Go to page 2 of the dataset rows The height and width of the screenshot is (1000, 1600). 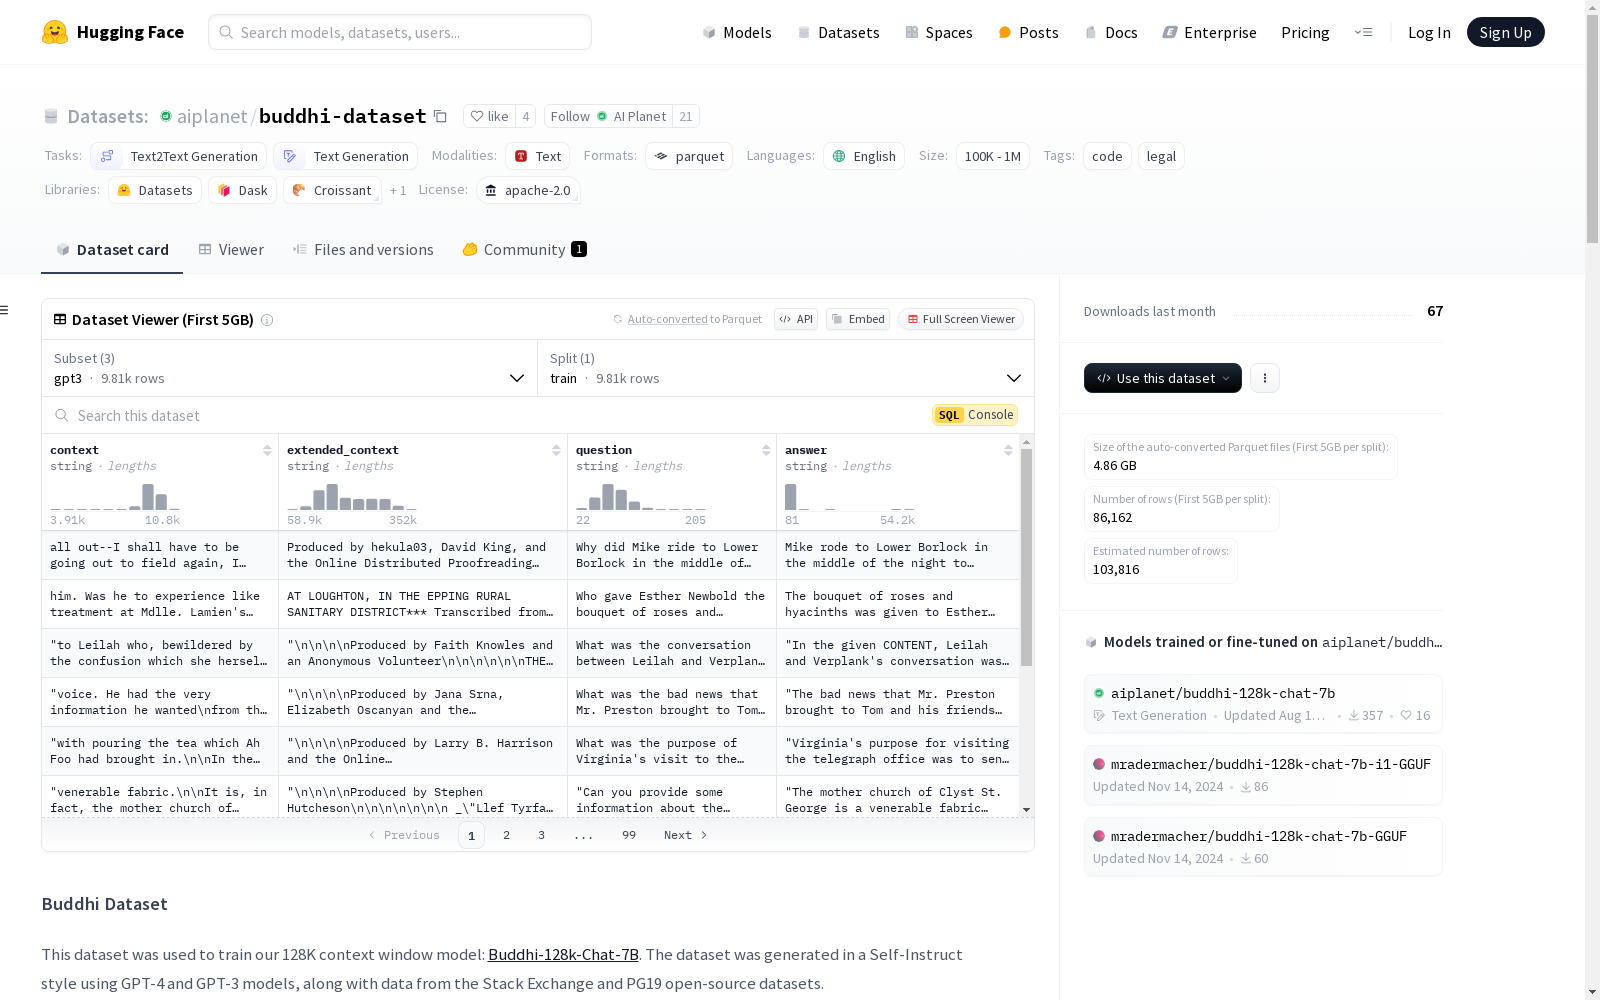click(507, 835)
